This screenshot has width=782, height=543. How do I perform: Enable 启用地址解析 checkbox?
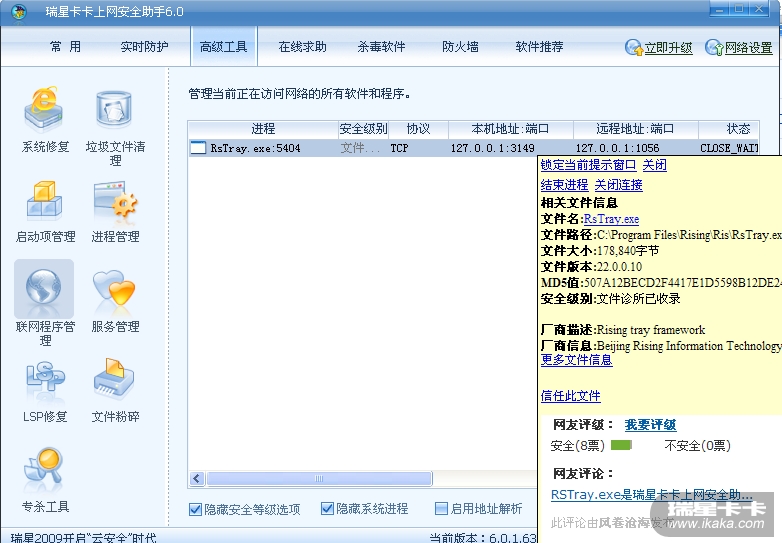click(x=441, y=509)
